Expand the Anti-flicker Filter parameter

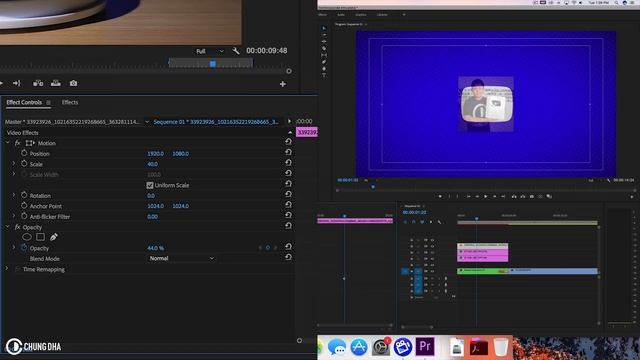[14, 216]
